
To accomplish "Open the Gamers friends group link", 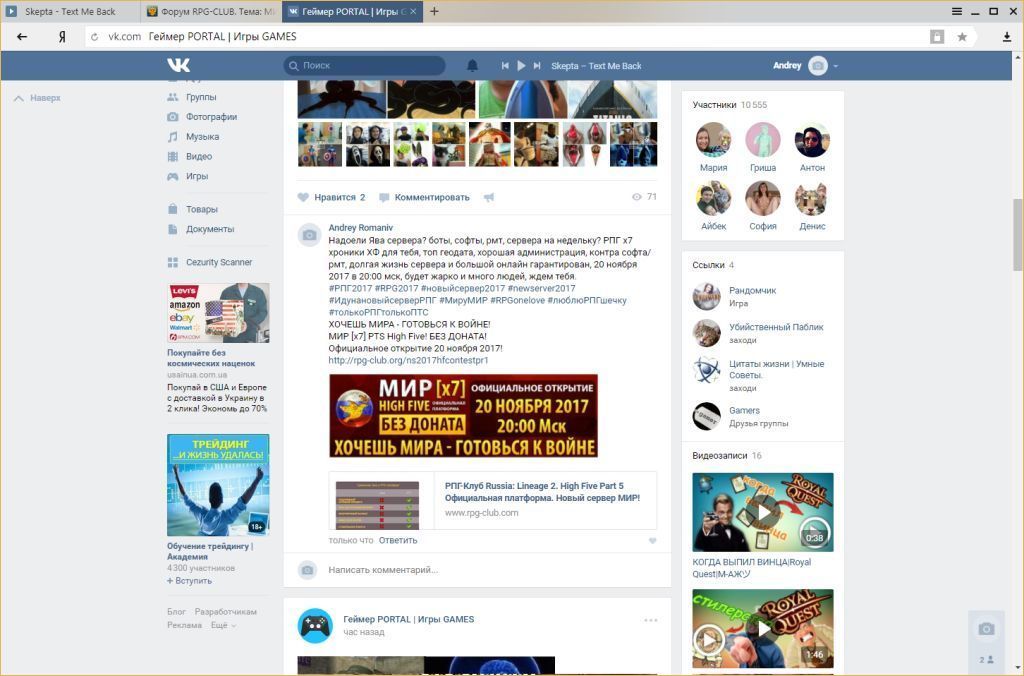I will (x=744, y=410).
